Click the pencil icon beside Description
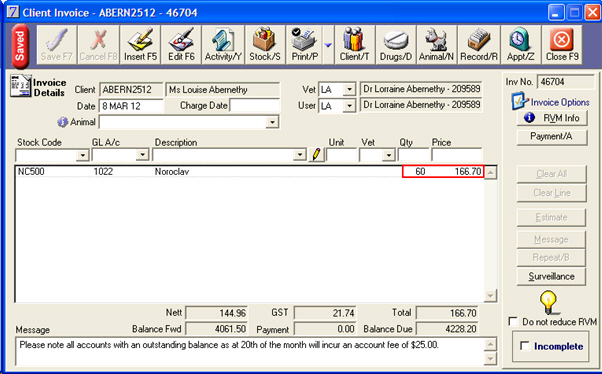The image size is (602, 374). 316,154
